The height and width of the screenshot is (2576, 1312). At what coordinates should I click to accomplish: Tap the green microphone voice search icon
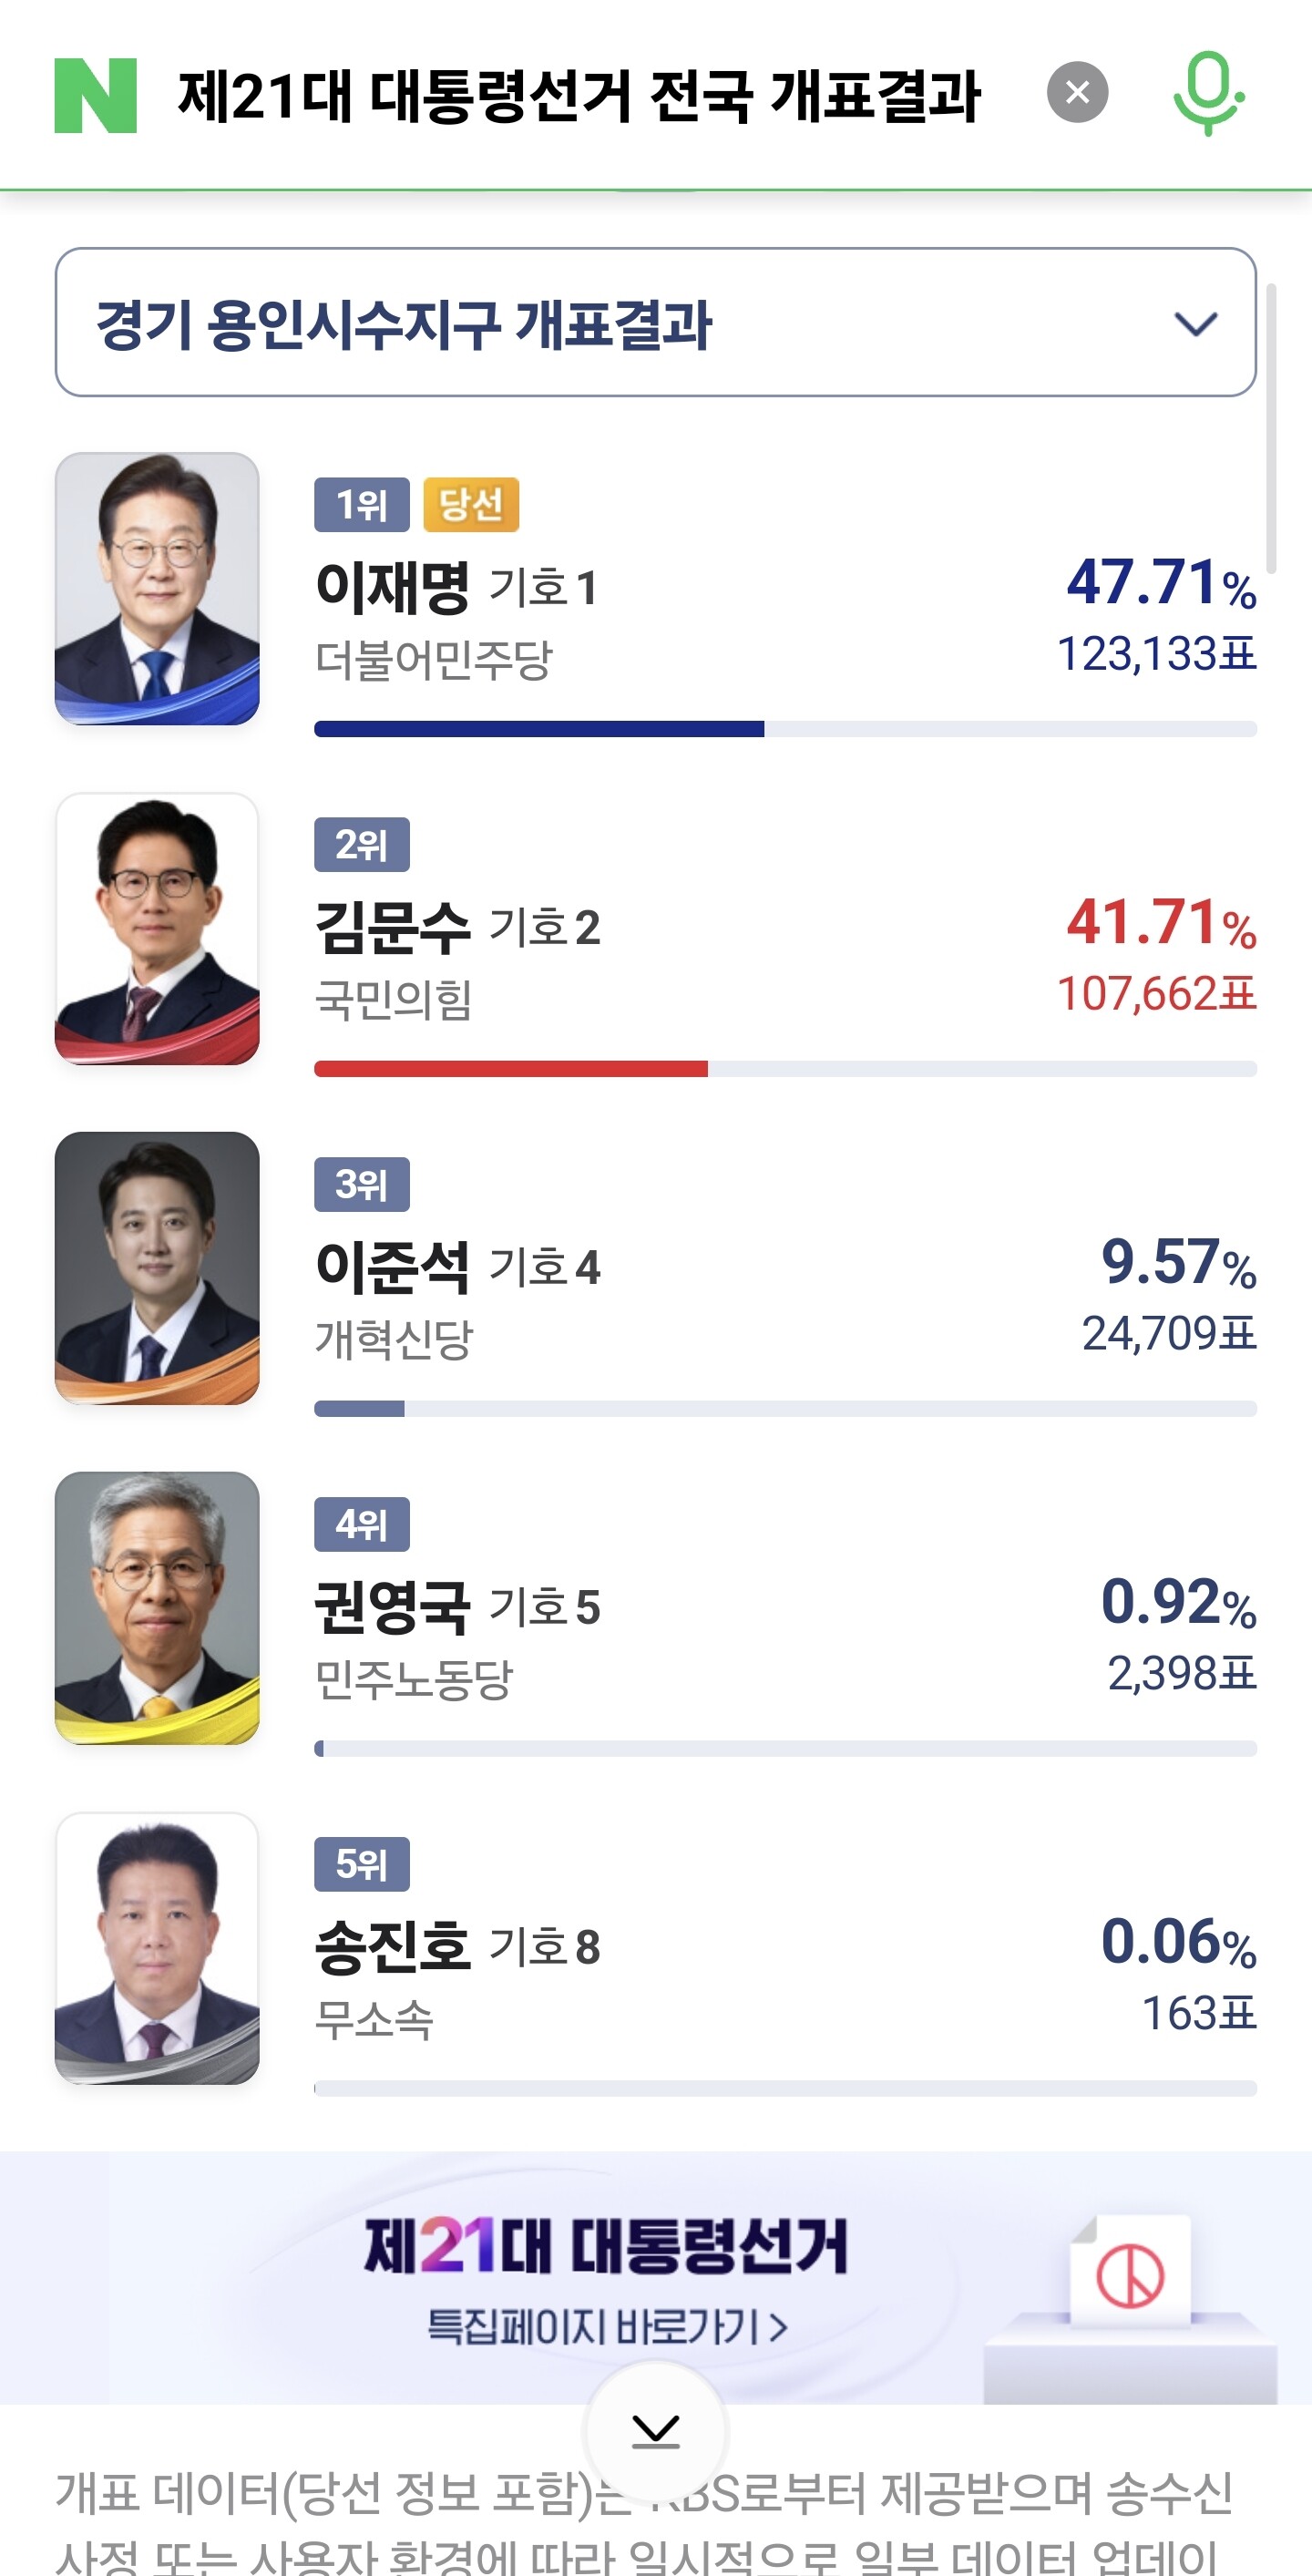pos(1208,93)
